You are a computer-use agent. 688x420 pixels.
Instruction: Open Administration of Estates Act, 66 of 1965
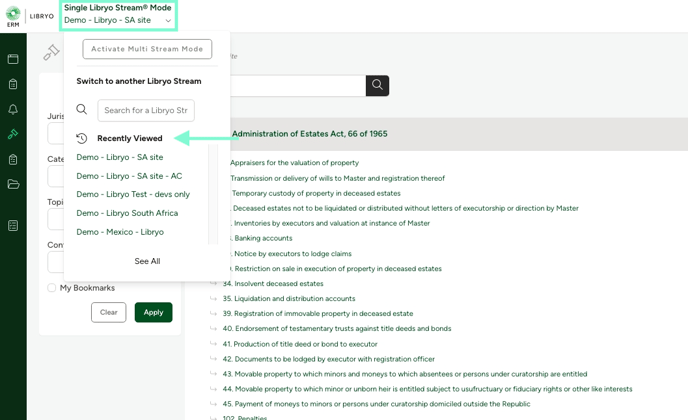point(310,134)
